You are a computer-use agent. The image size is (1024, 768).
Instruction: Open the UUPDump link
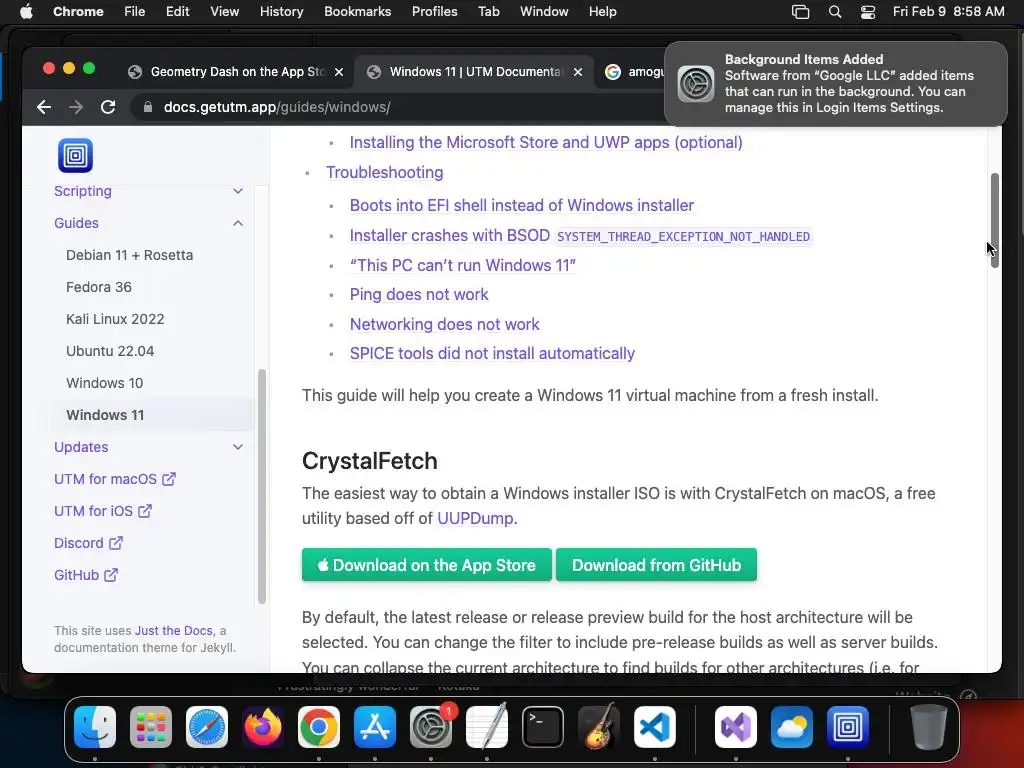[x=475, y=518]
